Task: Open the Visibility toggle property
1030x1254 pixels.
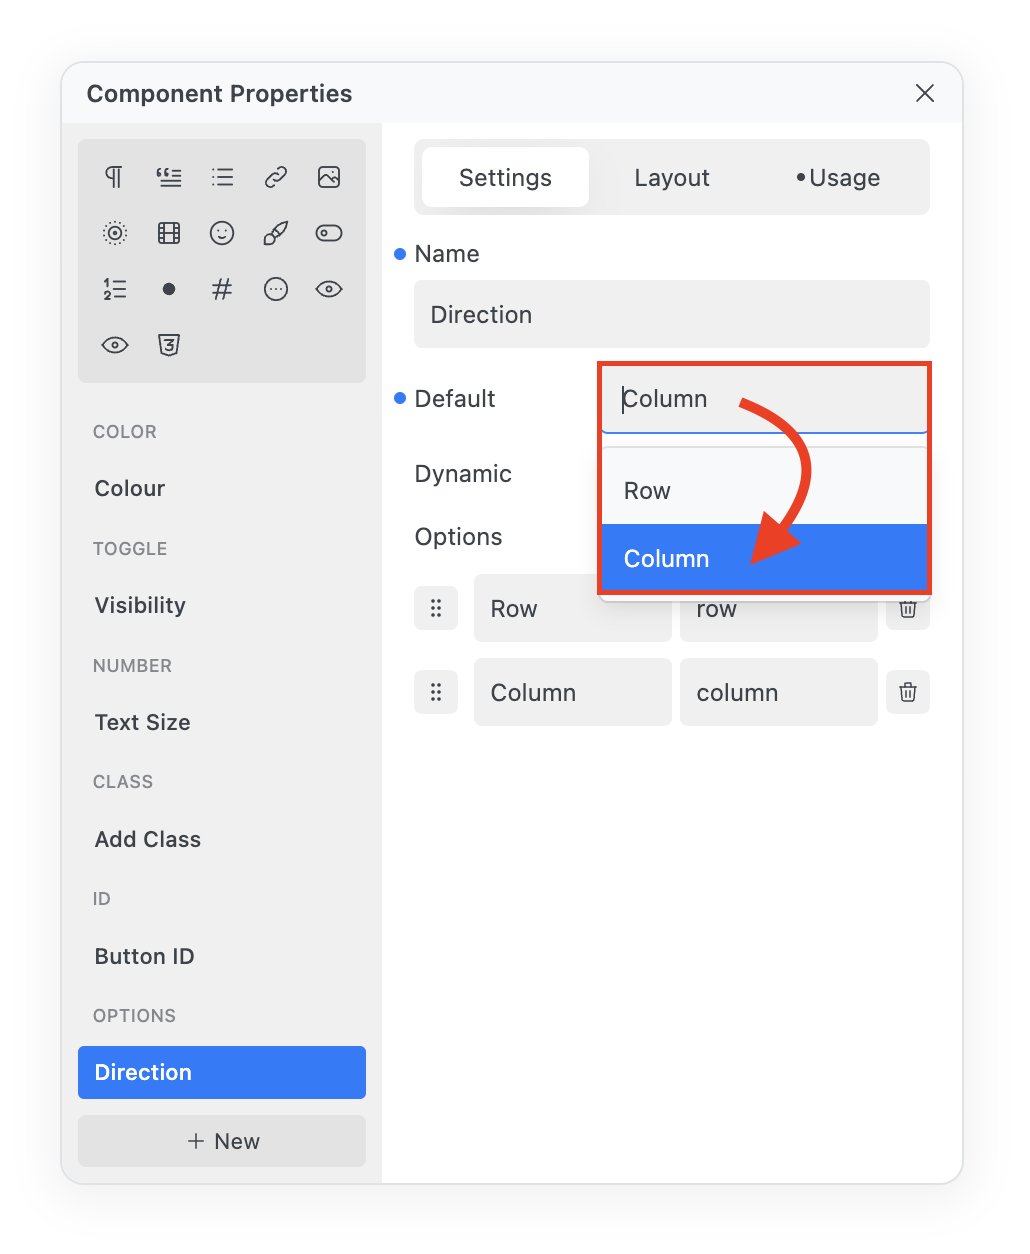Action: click(140, 605)
